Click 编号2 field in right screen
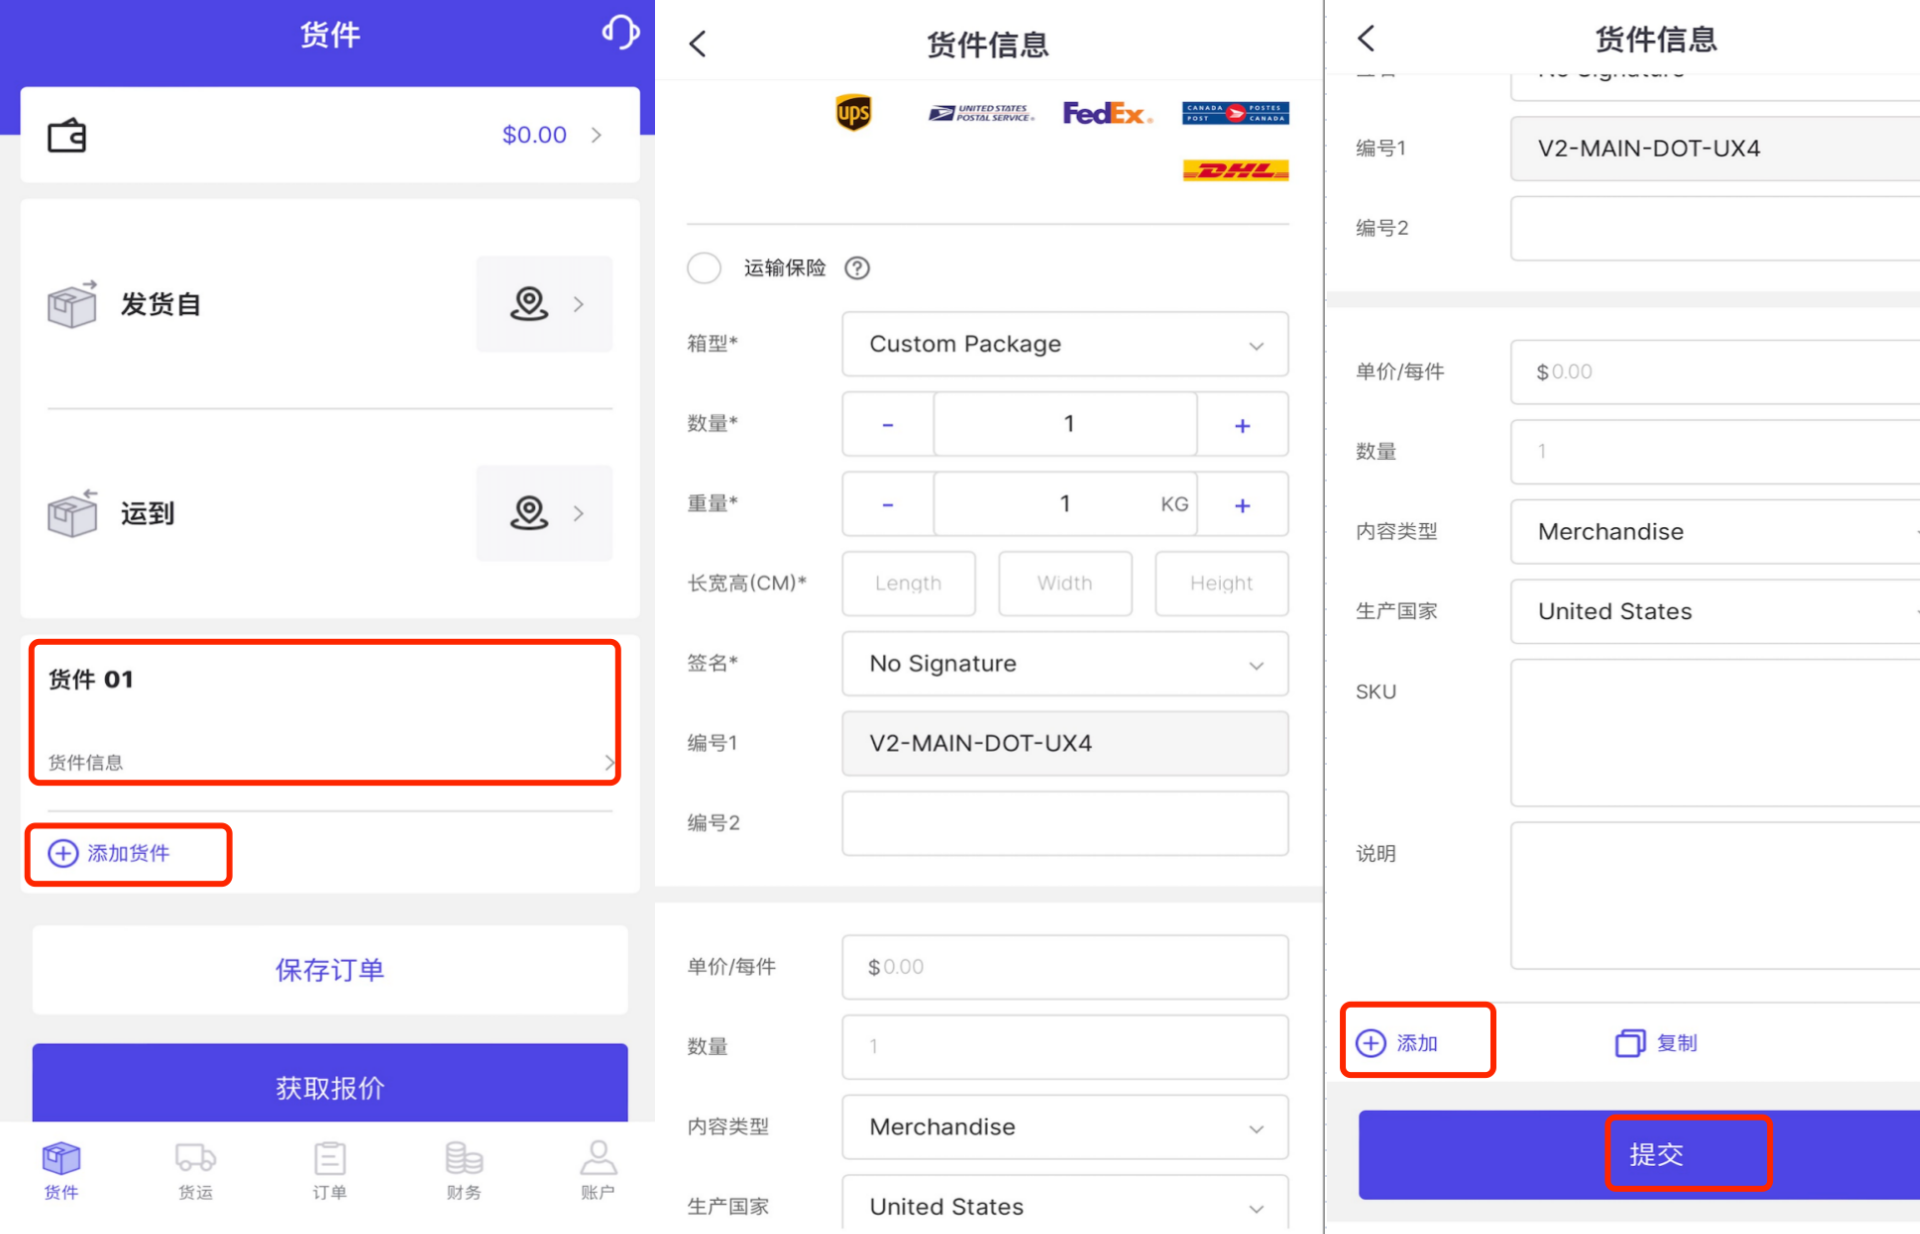Screen dimensions: 1920x1234 pos(1715,228)
